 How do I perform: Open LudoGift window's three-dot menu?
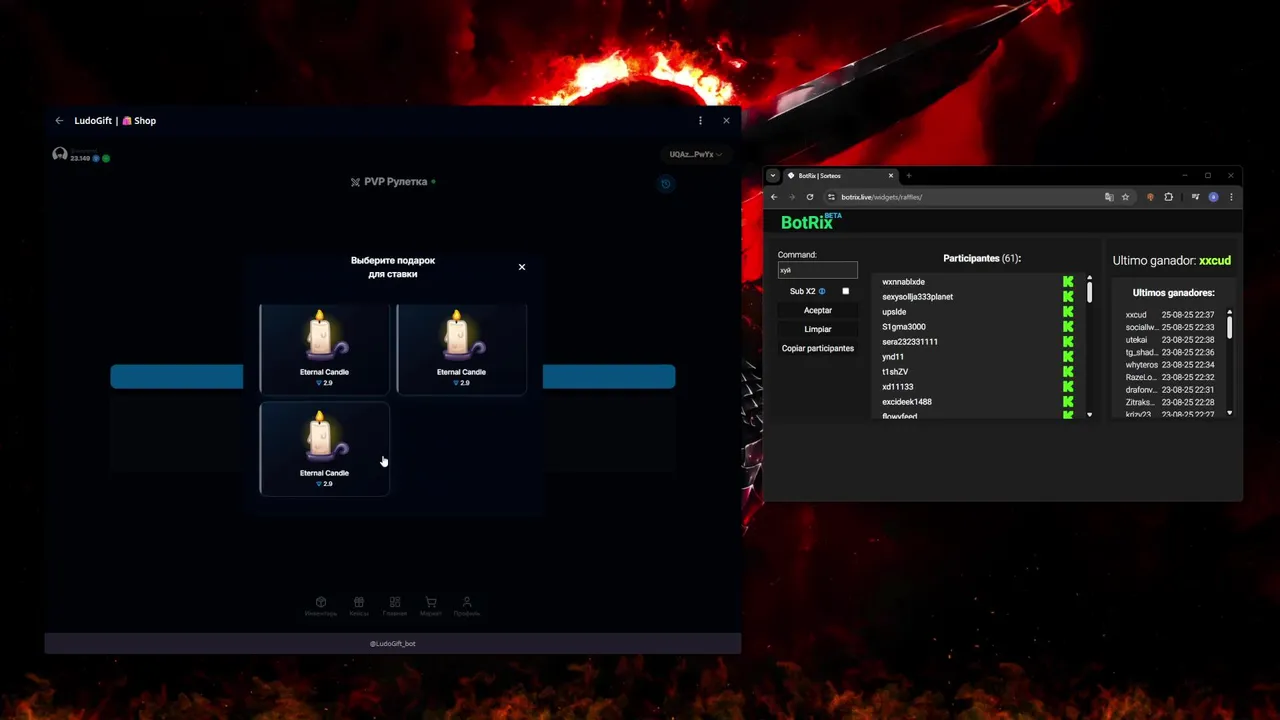pyautogui.click(x=700, y=121)
